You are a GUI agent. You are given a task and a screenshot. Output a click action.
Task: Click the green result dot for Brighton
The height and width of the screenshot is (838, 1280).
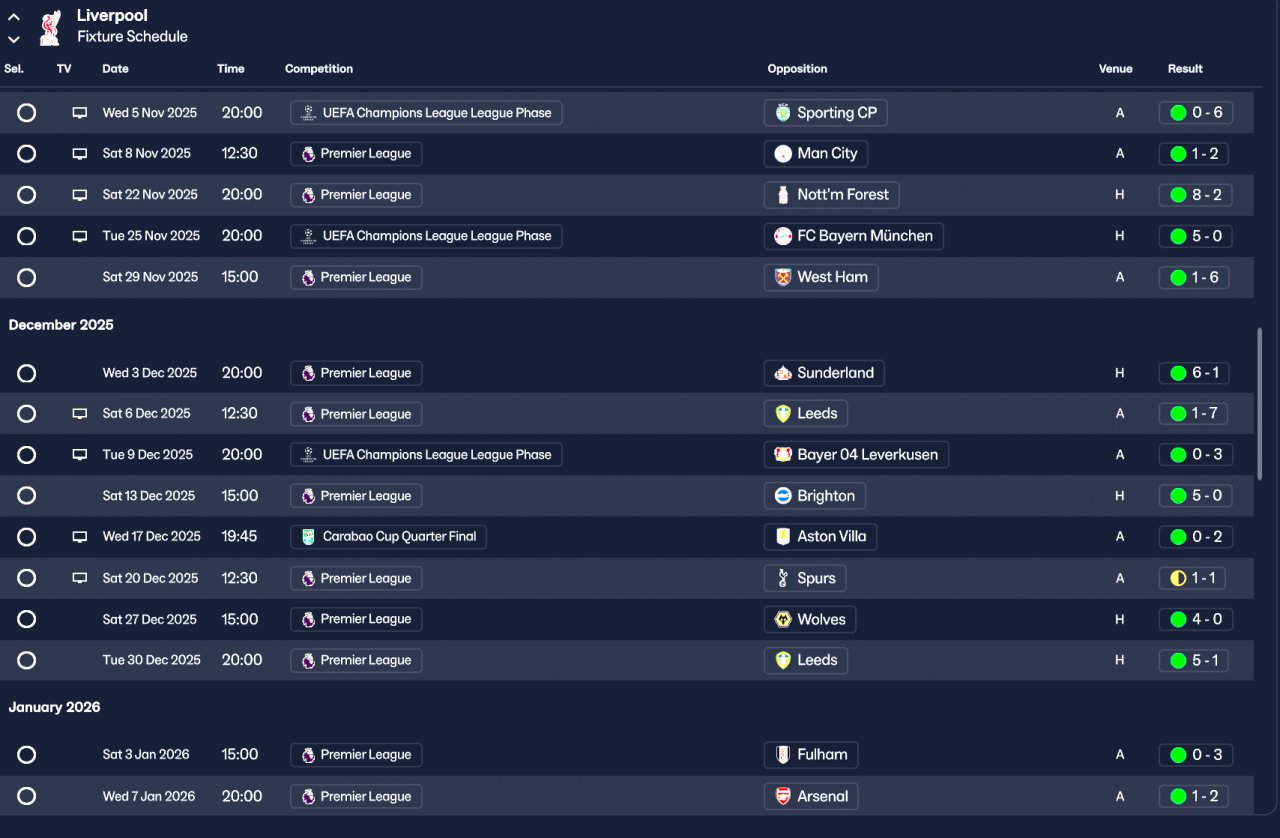pos(1178,496)
